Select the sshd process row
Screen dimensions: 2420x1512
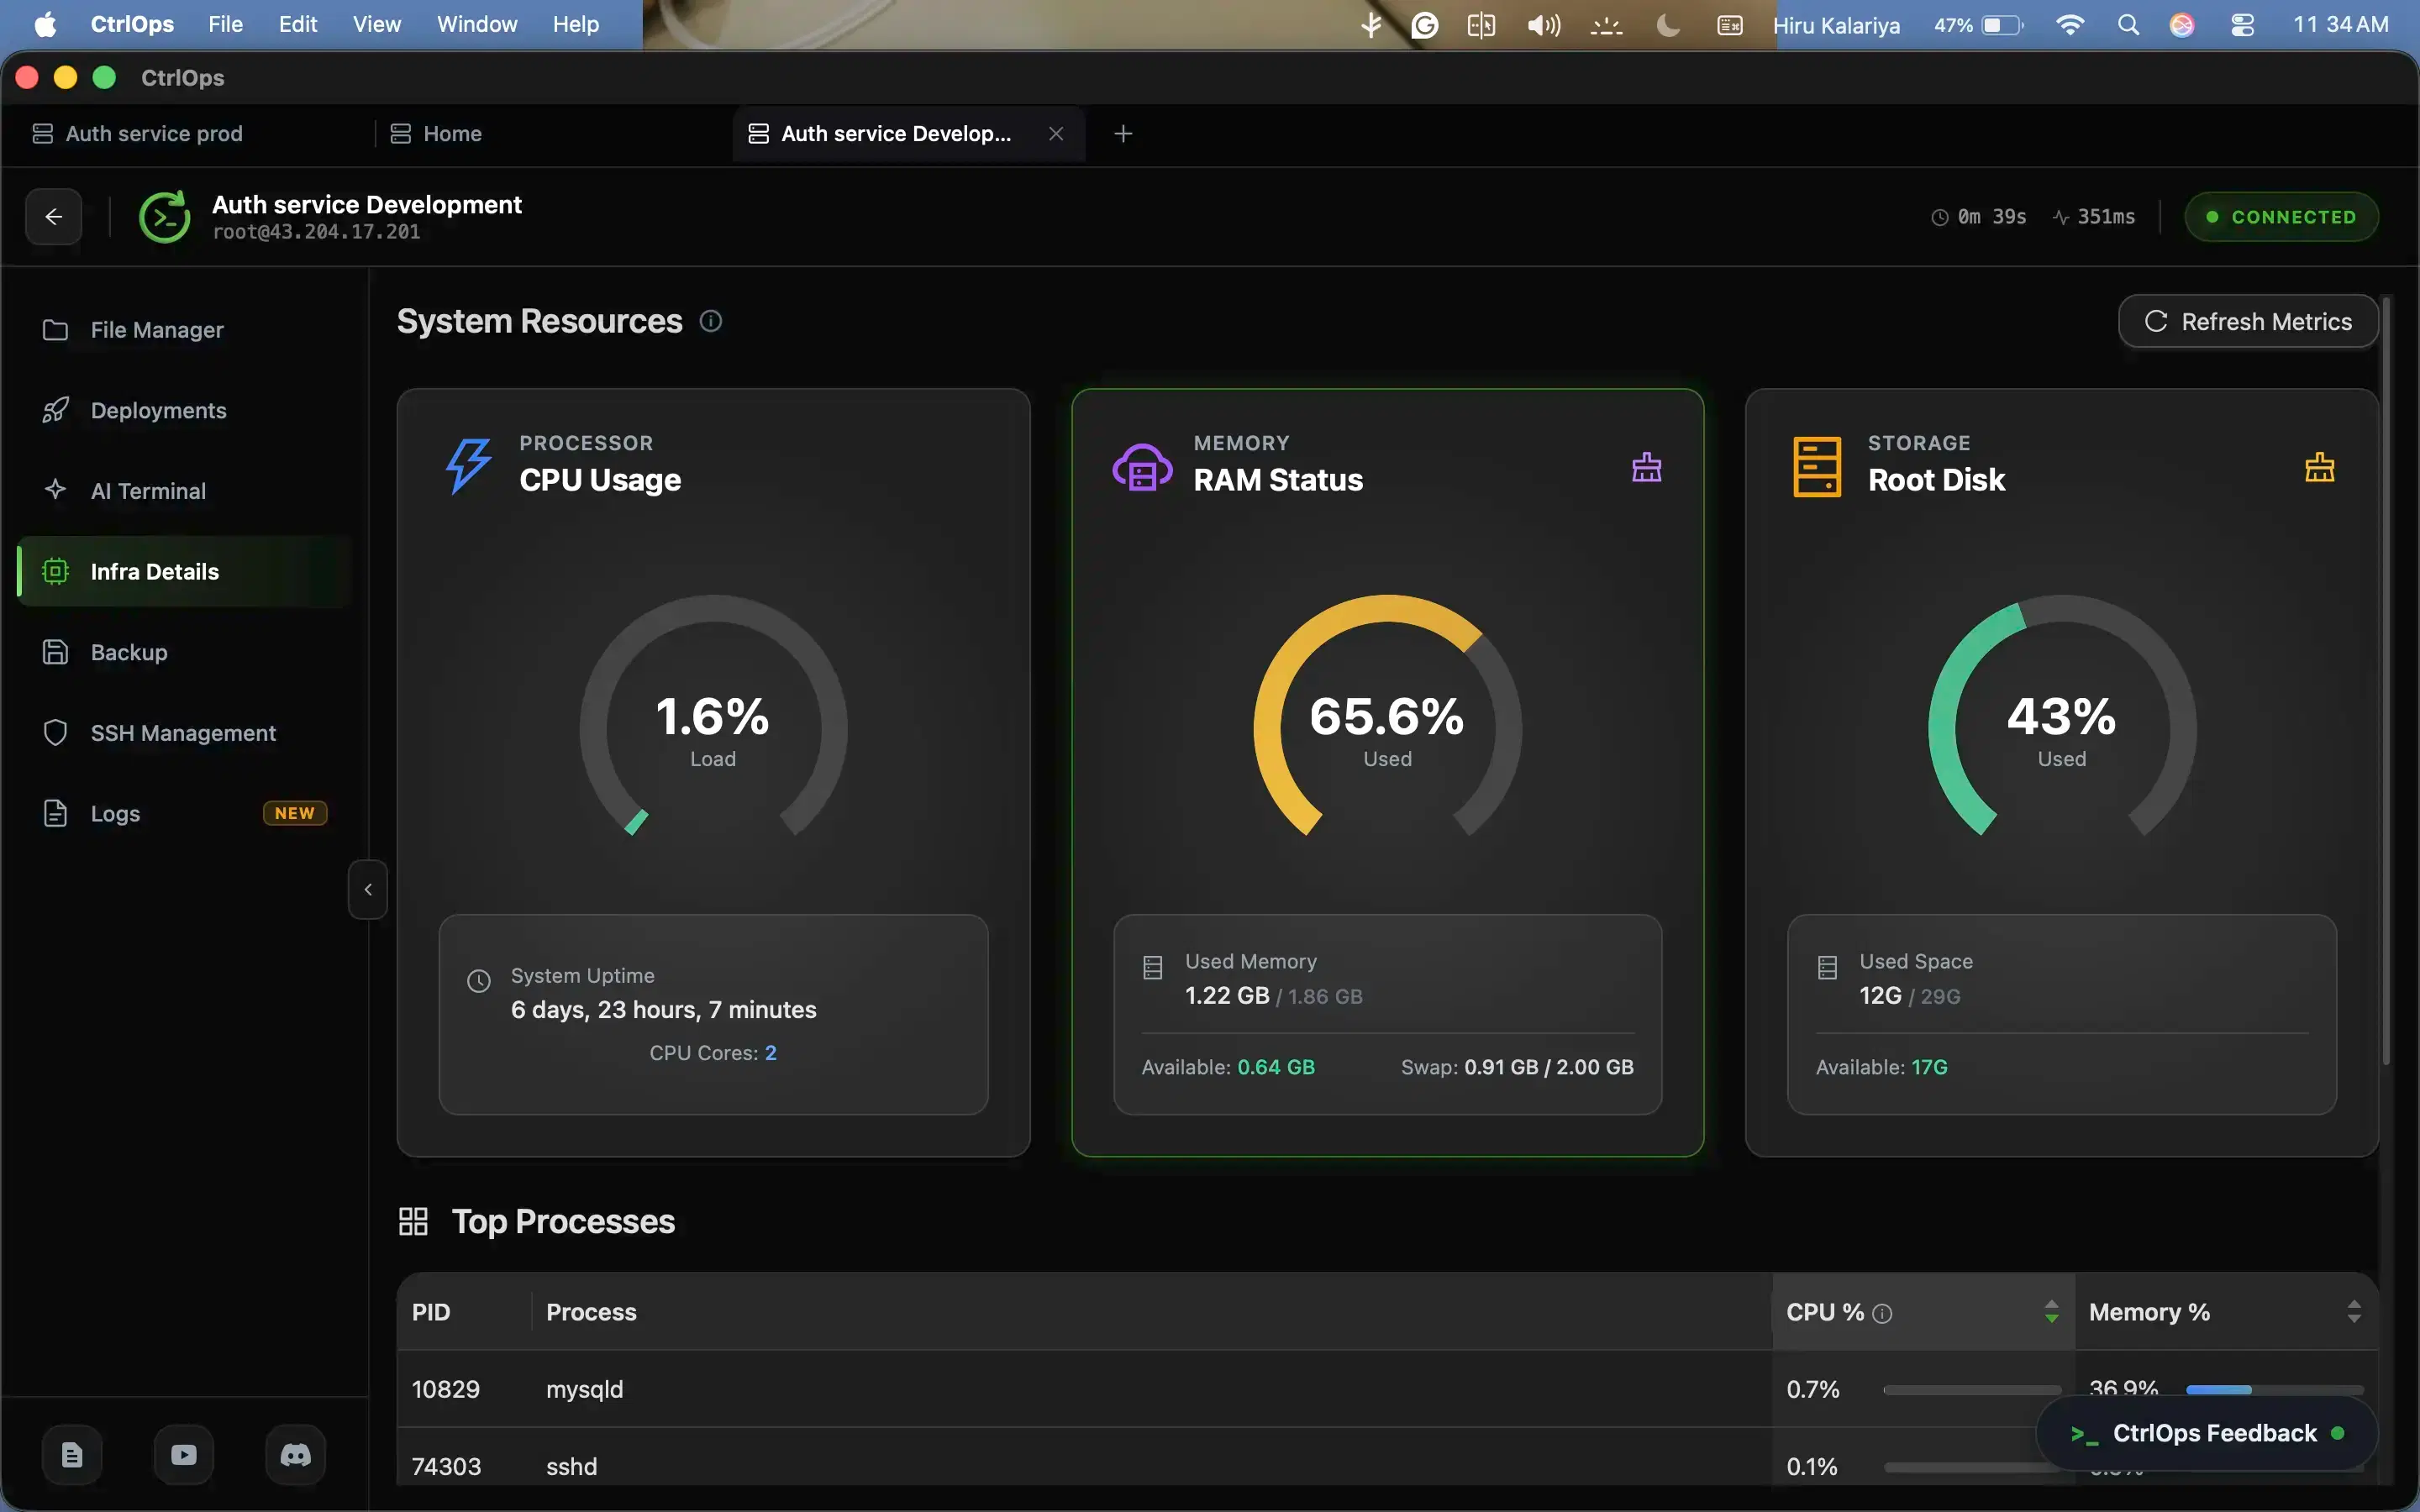[x=1388, y=1457]
